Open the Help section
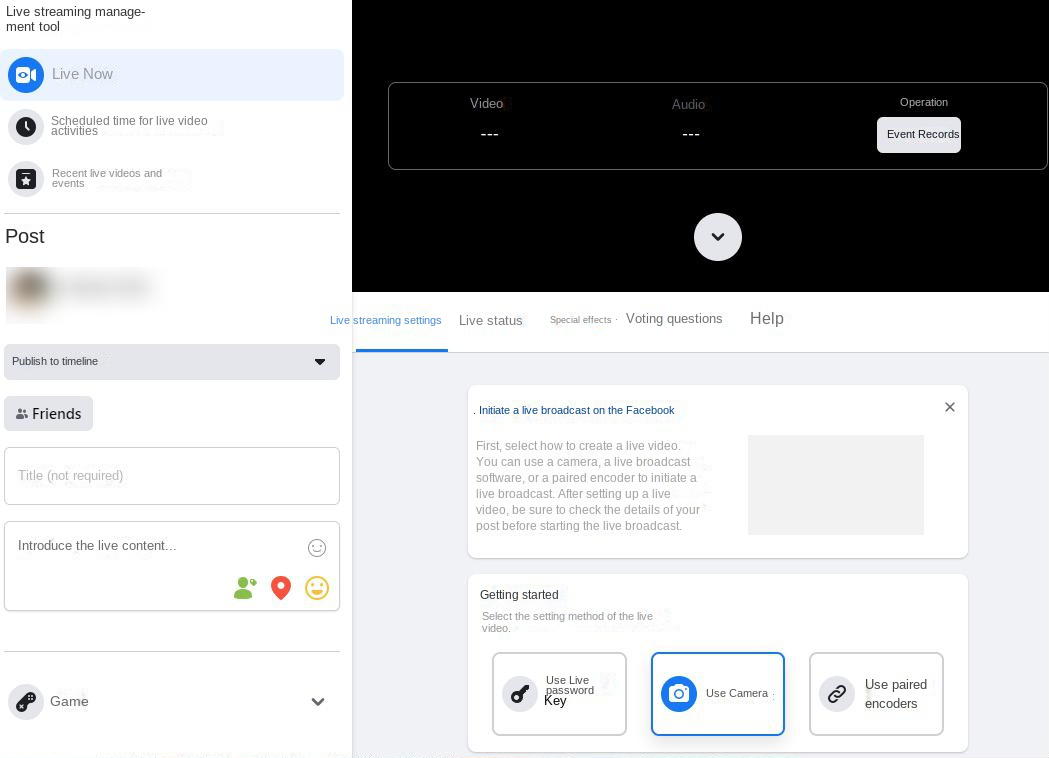Viewport: 1049px width, 758px height. click(767, 318)
